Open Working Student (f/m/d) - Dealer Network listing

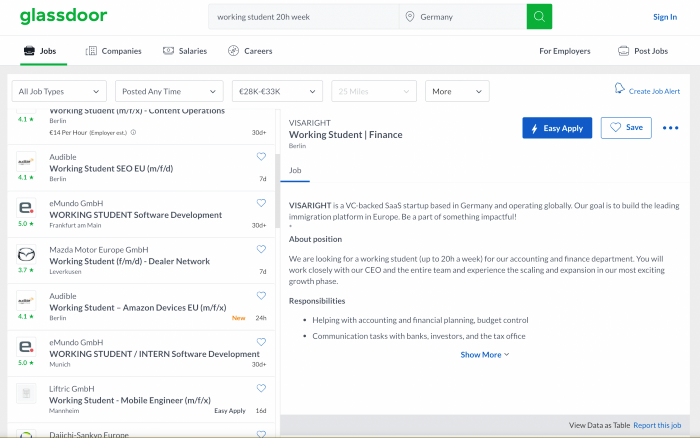129,261
